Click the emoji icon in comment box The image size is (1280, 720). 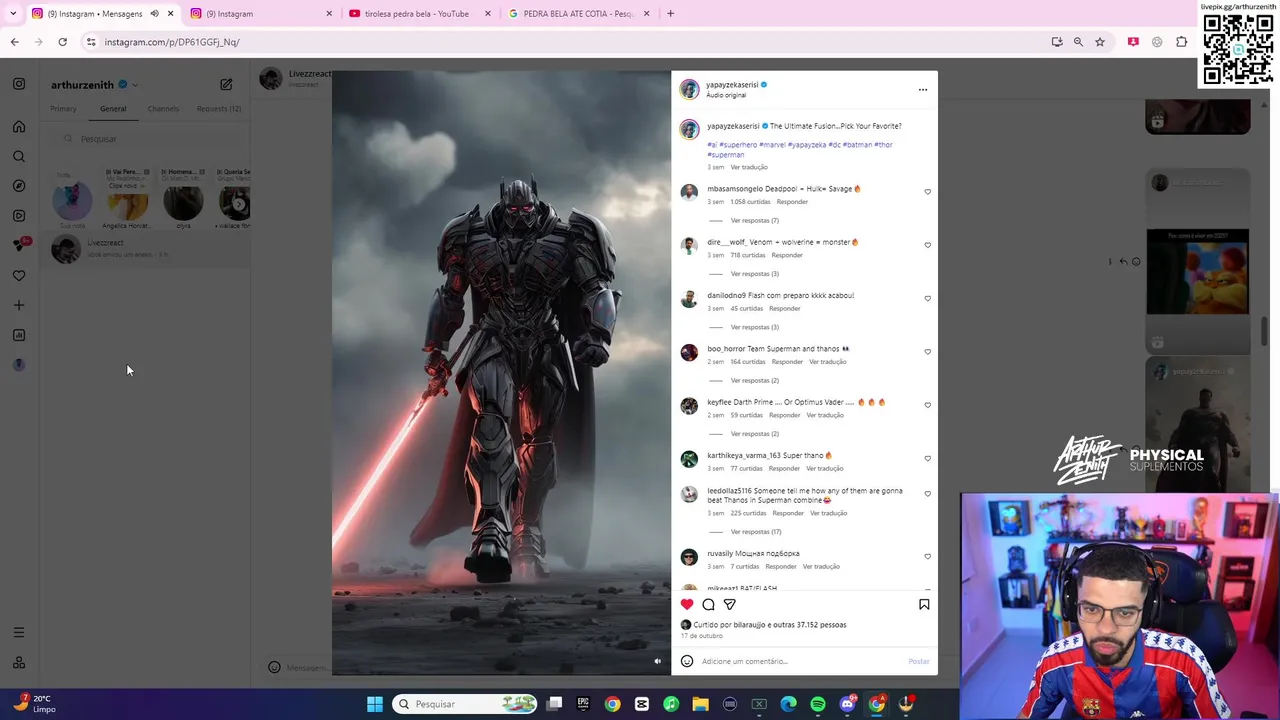pos(687,661)
